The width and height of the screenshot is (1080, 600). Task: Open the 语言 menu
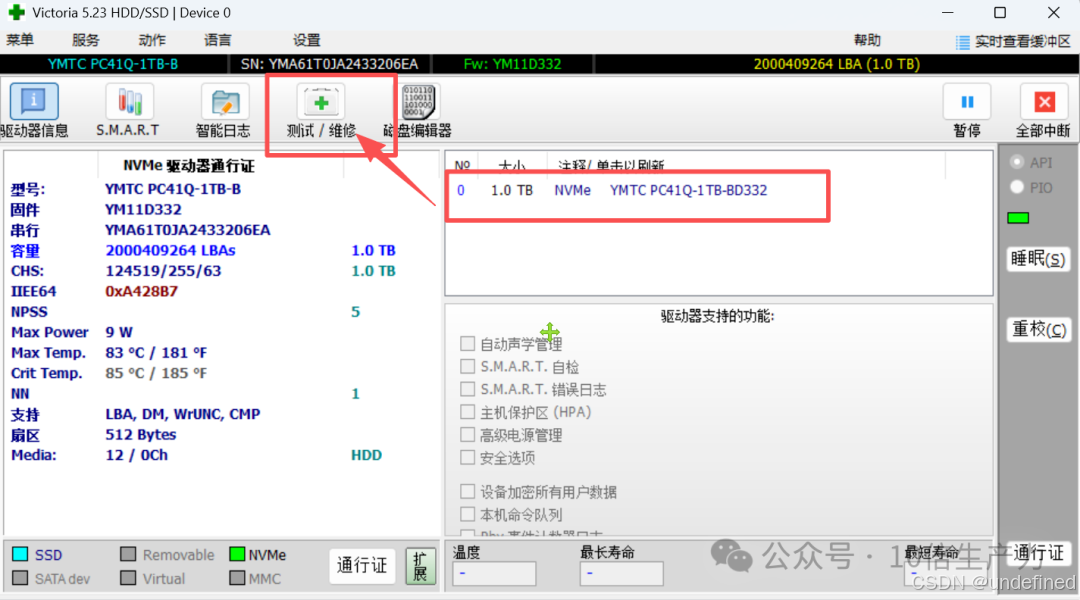[218, 40]
